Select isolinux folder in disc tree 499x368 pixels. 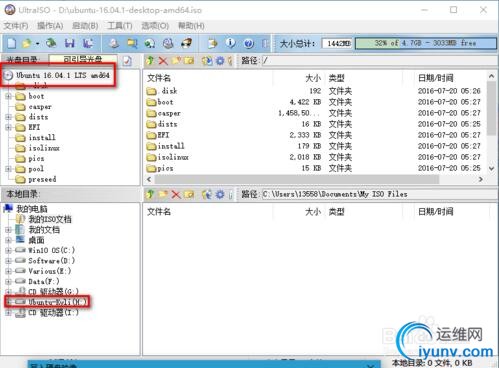pos(44,148)
